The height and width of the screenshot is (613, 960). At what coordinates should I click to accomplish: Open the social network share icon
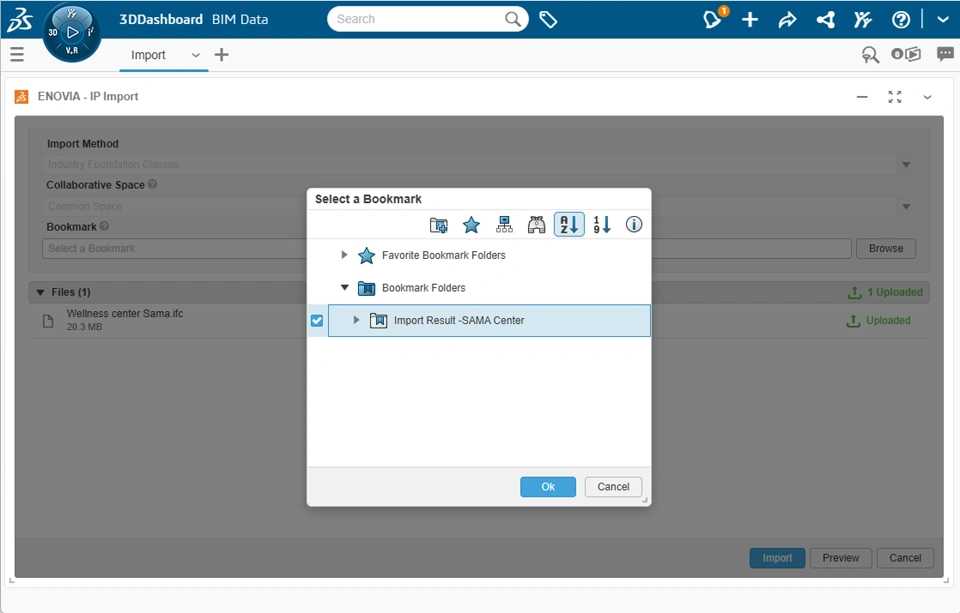click(825, 20)
